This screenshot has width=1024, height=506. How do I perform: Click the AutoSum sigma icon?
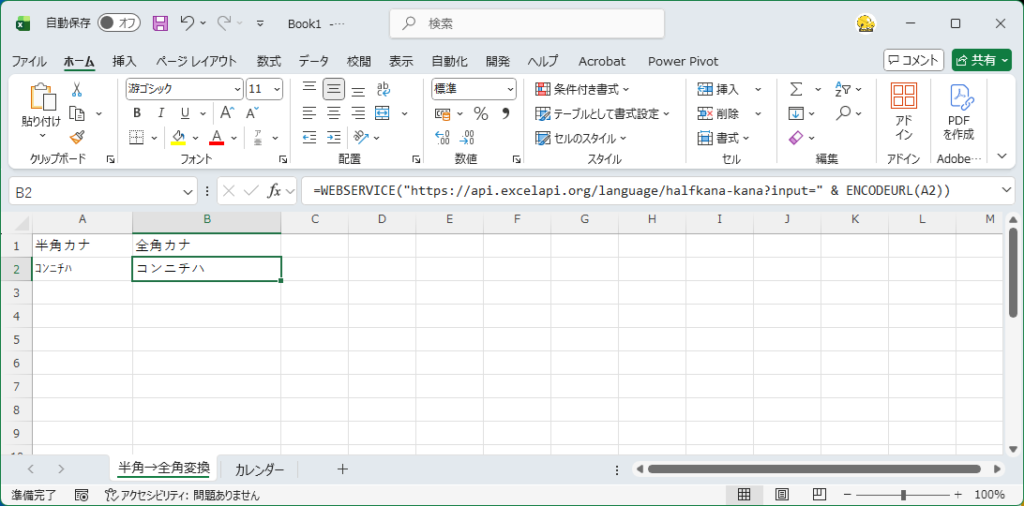tap(796, 89)
